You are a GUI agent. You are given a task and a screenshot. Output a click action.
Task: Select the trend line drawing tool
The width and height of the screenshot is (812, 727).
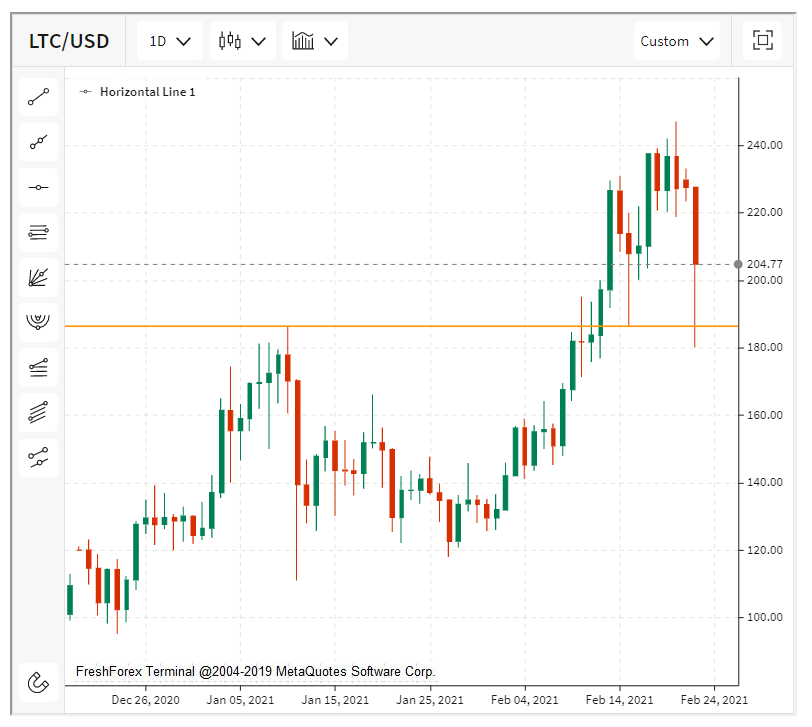(38, 97)
